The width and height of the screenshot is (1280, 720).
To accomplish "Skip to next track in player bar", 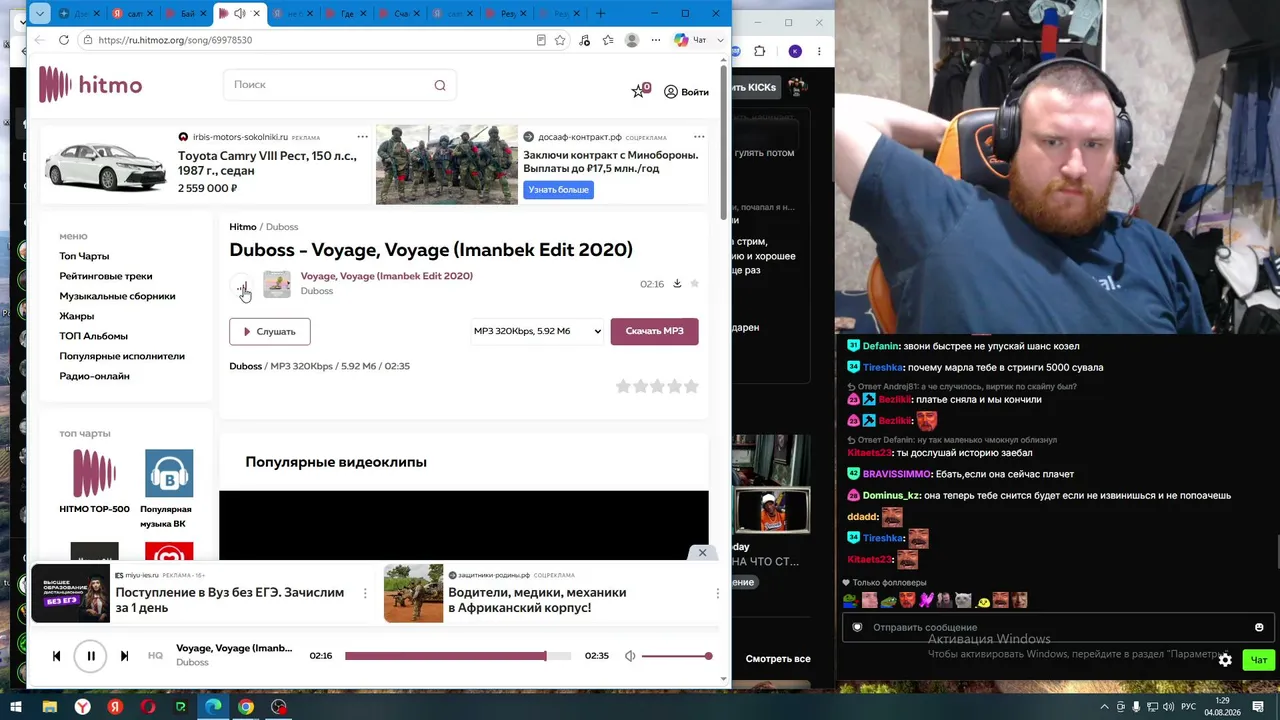I will click(x=124, y=656).
